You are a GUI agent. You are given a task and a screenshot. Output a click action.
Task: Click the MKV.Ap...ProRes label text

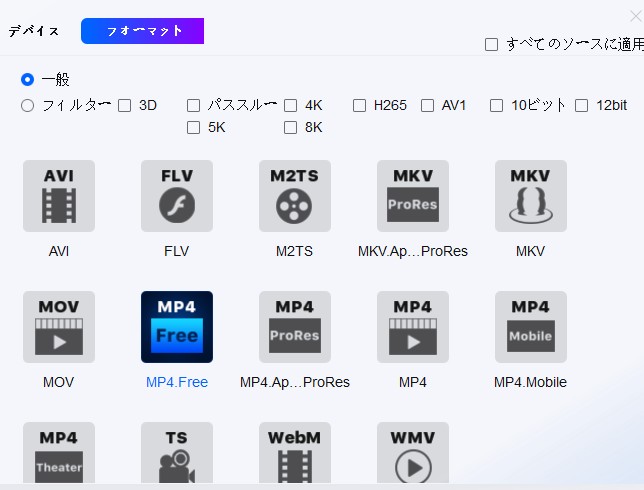click(413, 251)
